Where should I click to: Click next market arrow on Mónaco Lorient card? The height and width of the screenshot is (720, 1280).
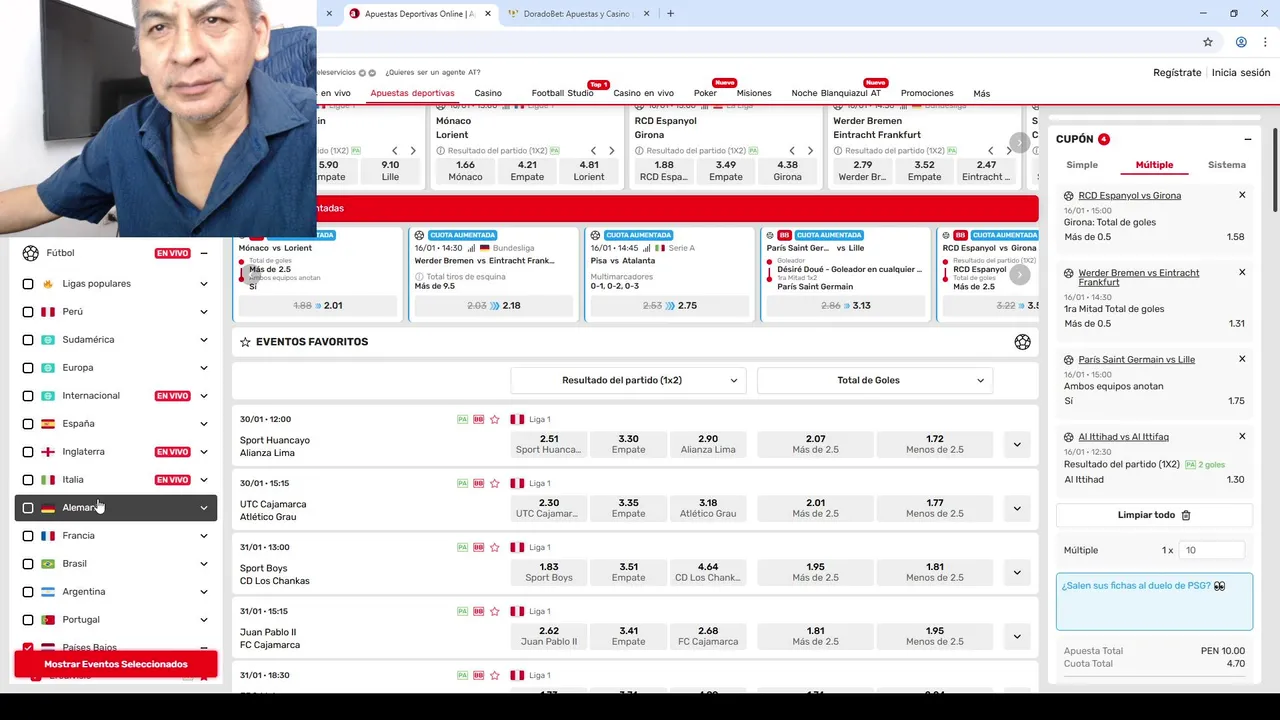[611, 151]
